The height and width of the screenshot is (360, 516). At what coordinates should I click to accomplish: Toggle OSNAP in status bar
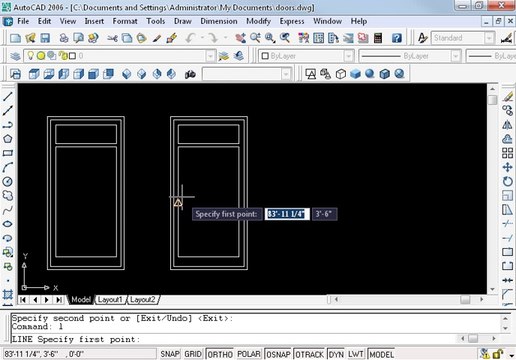(278, 354)
